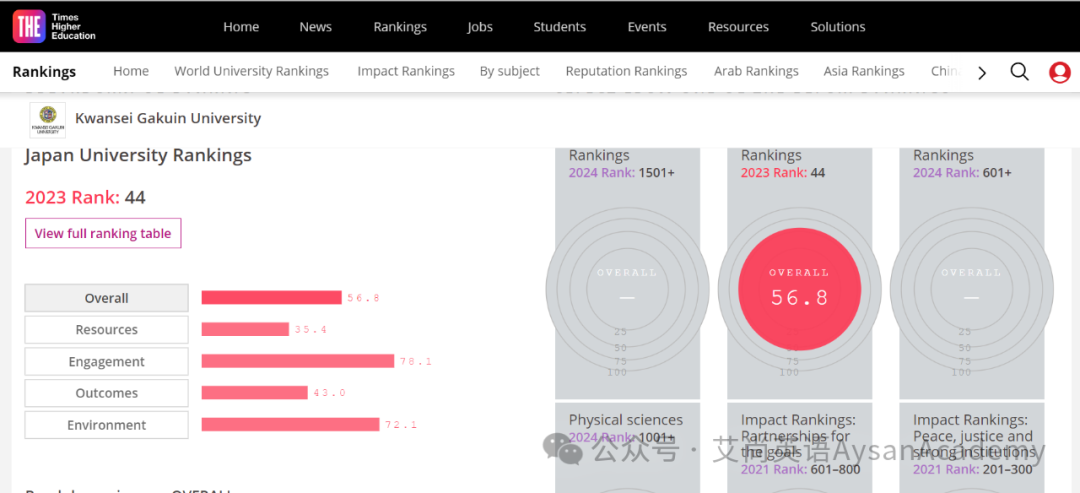
Task: Click the 2023 Rank: 44 text under heading
Action: [x=85, y=198]
